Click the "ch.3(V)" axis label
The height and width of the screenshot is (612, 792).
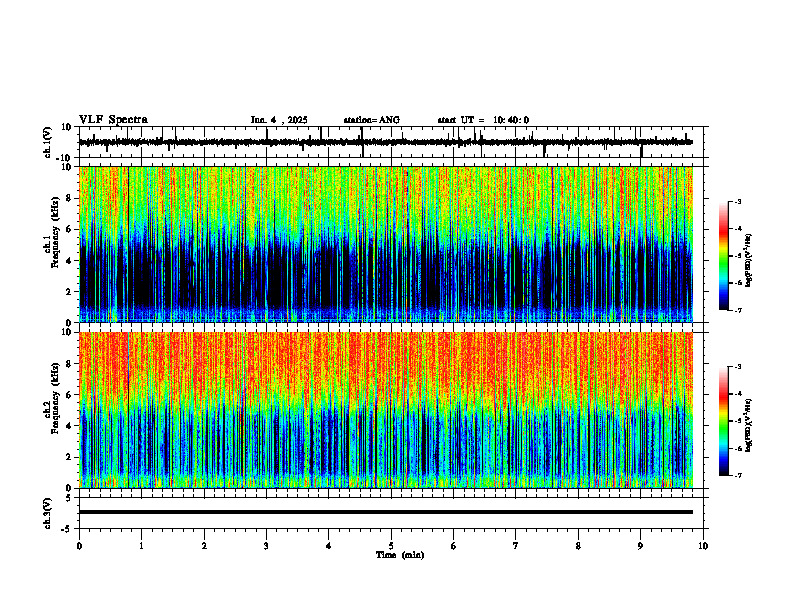click(x=47, y=513)
